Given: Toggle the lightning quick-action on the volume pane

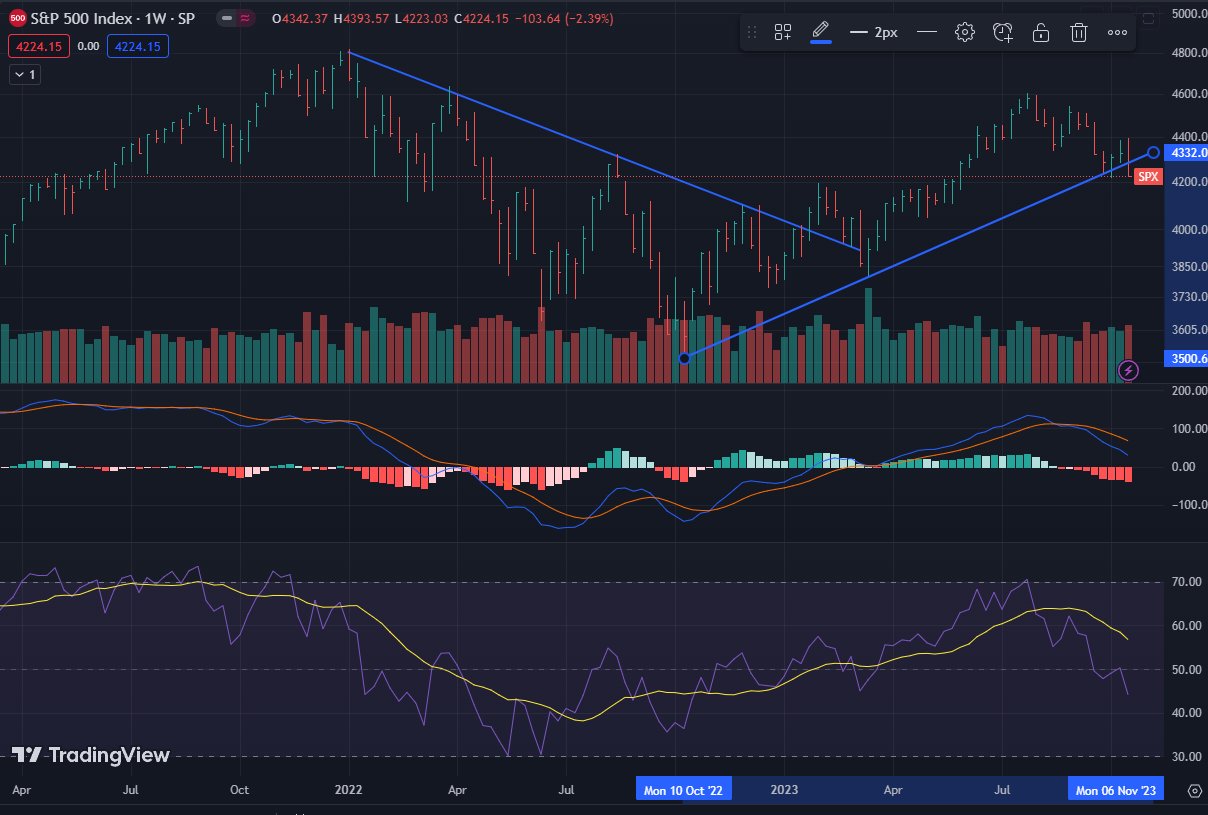Looking at the screenshot, I should tap(1128, 370).
